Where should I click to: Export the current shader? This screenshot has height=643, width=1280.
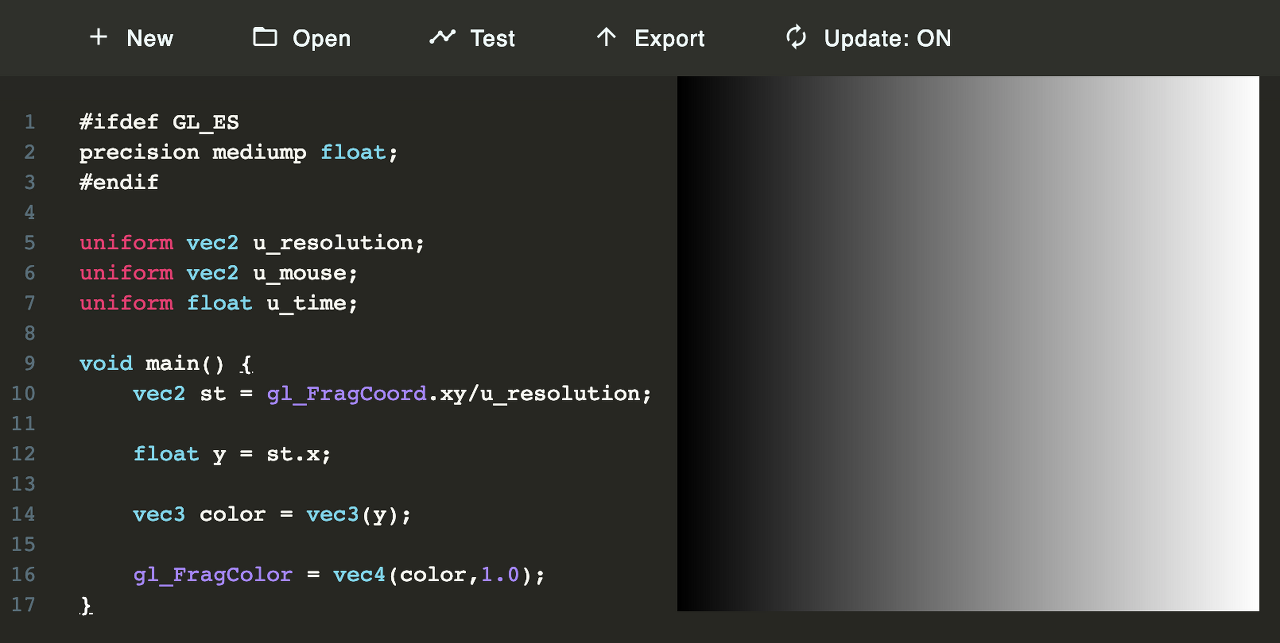[x=650, y=38]
